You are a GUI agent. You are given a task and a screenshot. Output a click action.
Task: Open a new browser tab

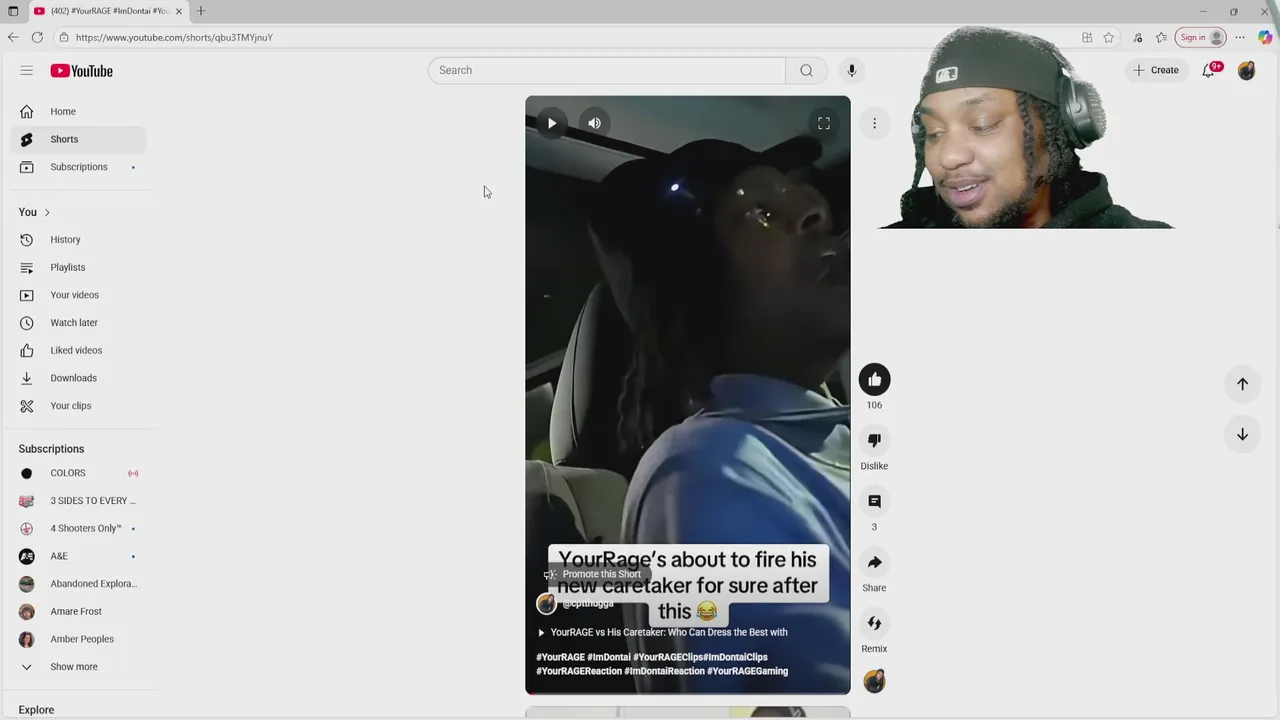click(x=201, y=11)
